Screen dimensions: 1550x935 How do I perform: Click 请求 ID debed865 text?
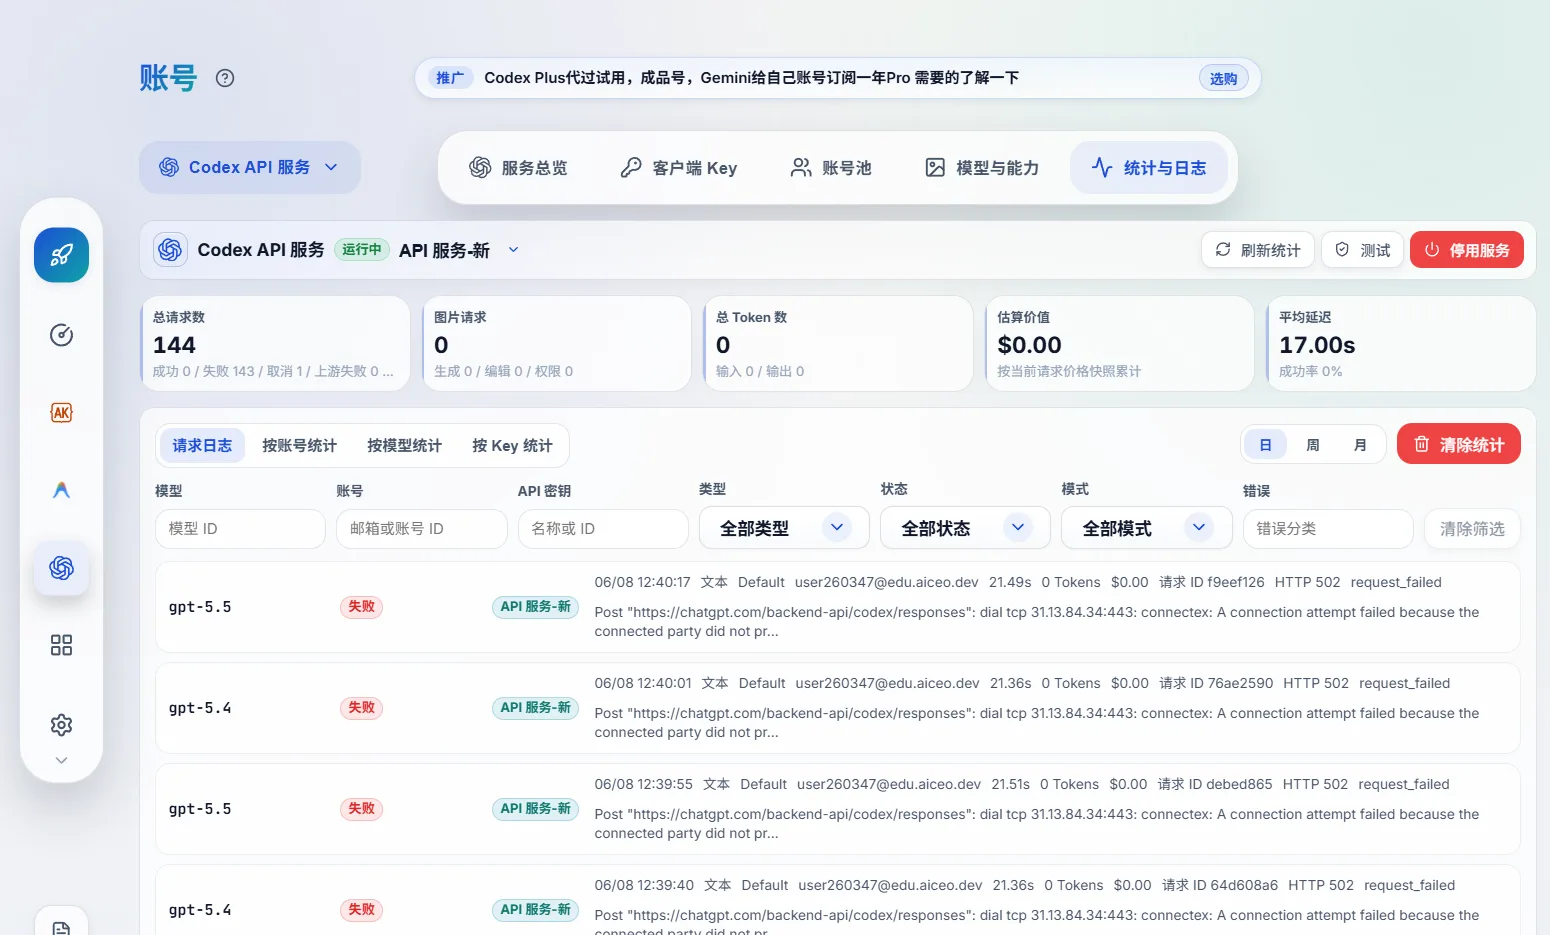click(x=1215, y=784)
